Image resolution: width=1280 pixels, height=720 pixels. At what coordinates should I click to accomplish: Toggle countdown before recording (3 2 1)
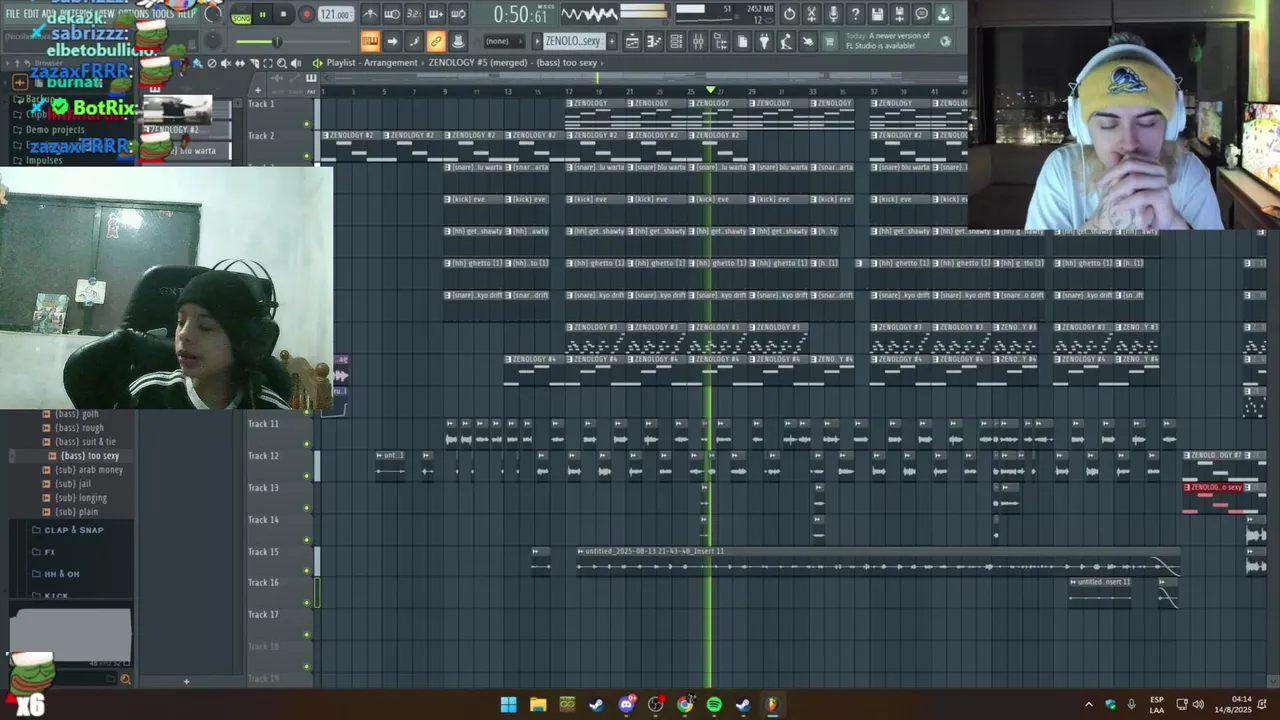pyautogui.click(x=414, y=15)
